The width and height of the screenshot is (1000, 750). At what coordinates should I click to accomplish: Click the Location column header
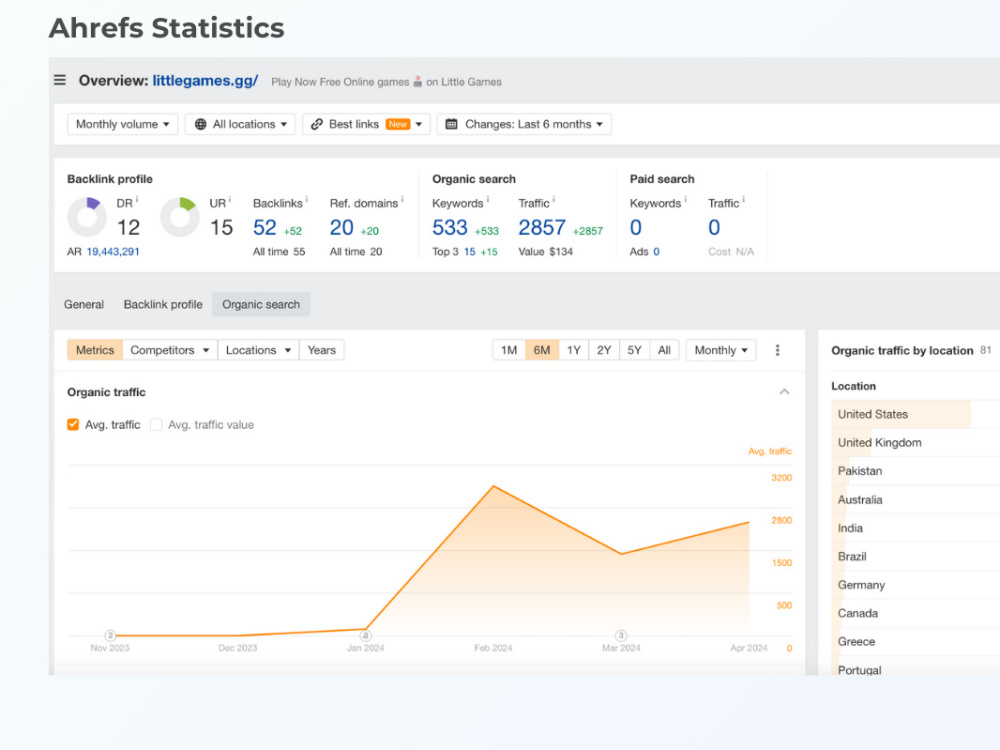853,386
